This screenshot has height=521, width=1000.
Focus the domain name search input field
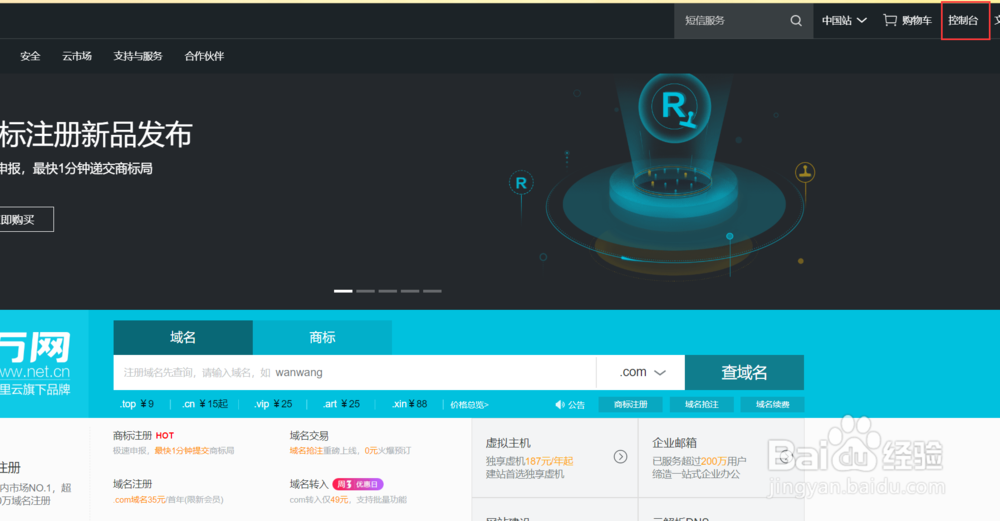[x=355, y=372]
